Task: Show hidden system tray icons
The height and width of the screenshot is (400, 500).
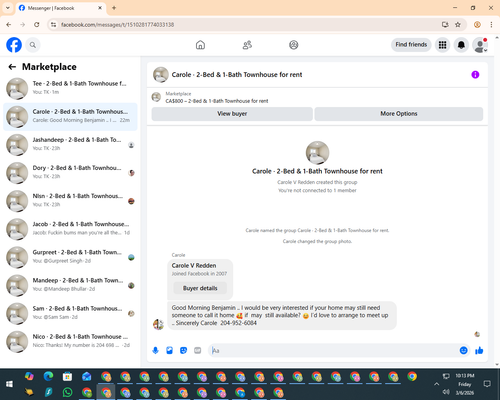Action: point(436,384)
